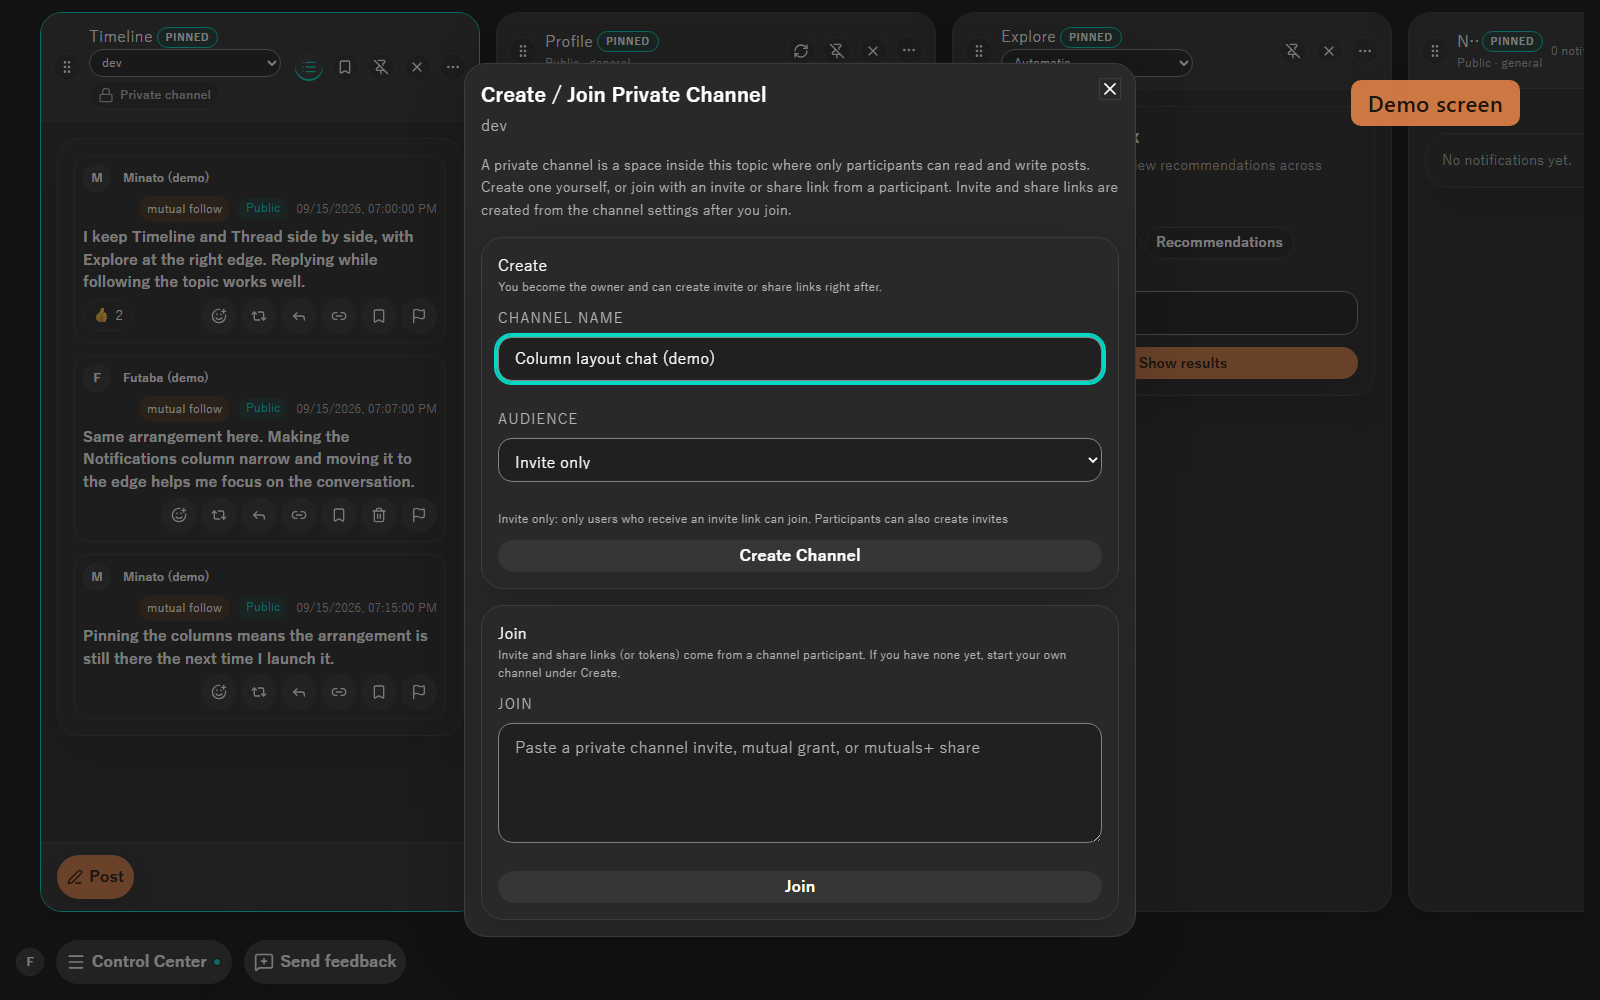Report Minato's 07:00:00 PM post with flag icon
Viewport: 1600px width, 1000px height.
click(419, 316)
